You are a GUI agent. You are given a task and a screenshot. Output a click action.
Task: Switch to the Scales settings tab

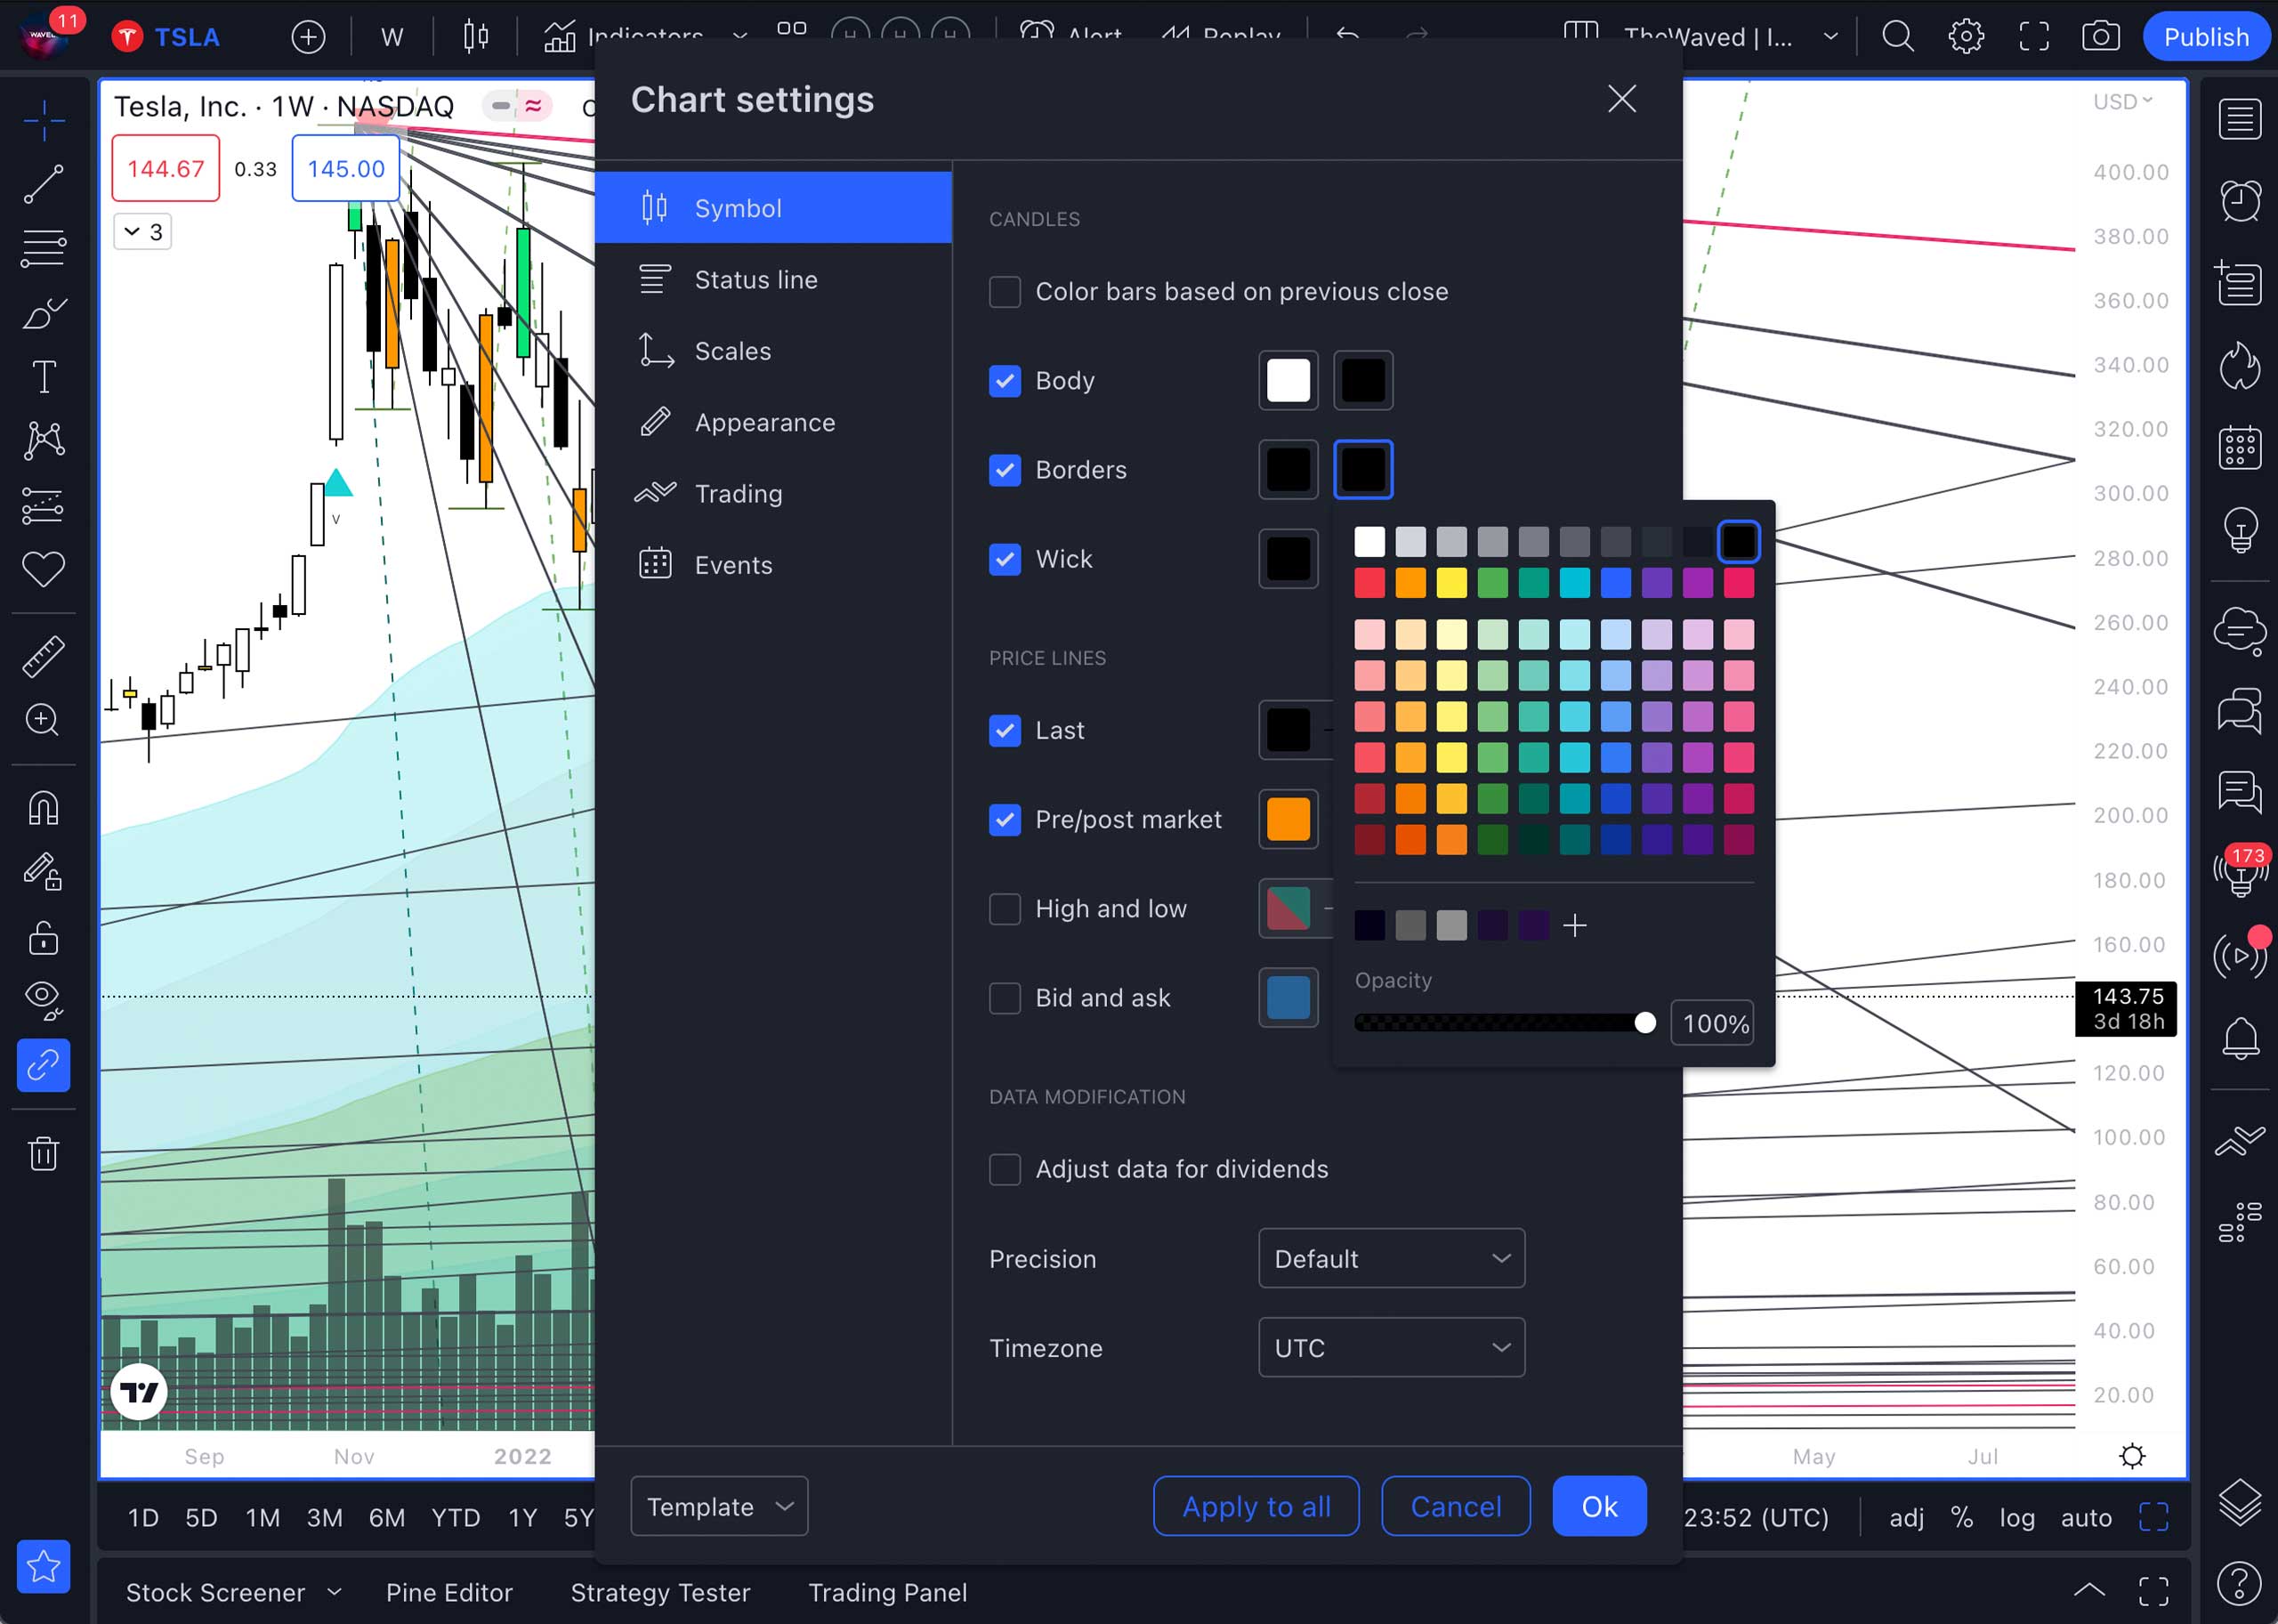pos(773,351)
